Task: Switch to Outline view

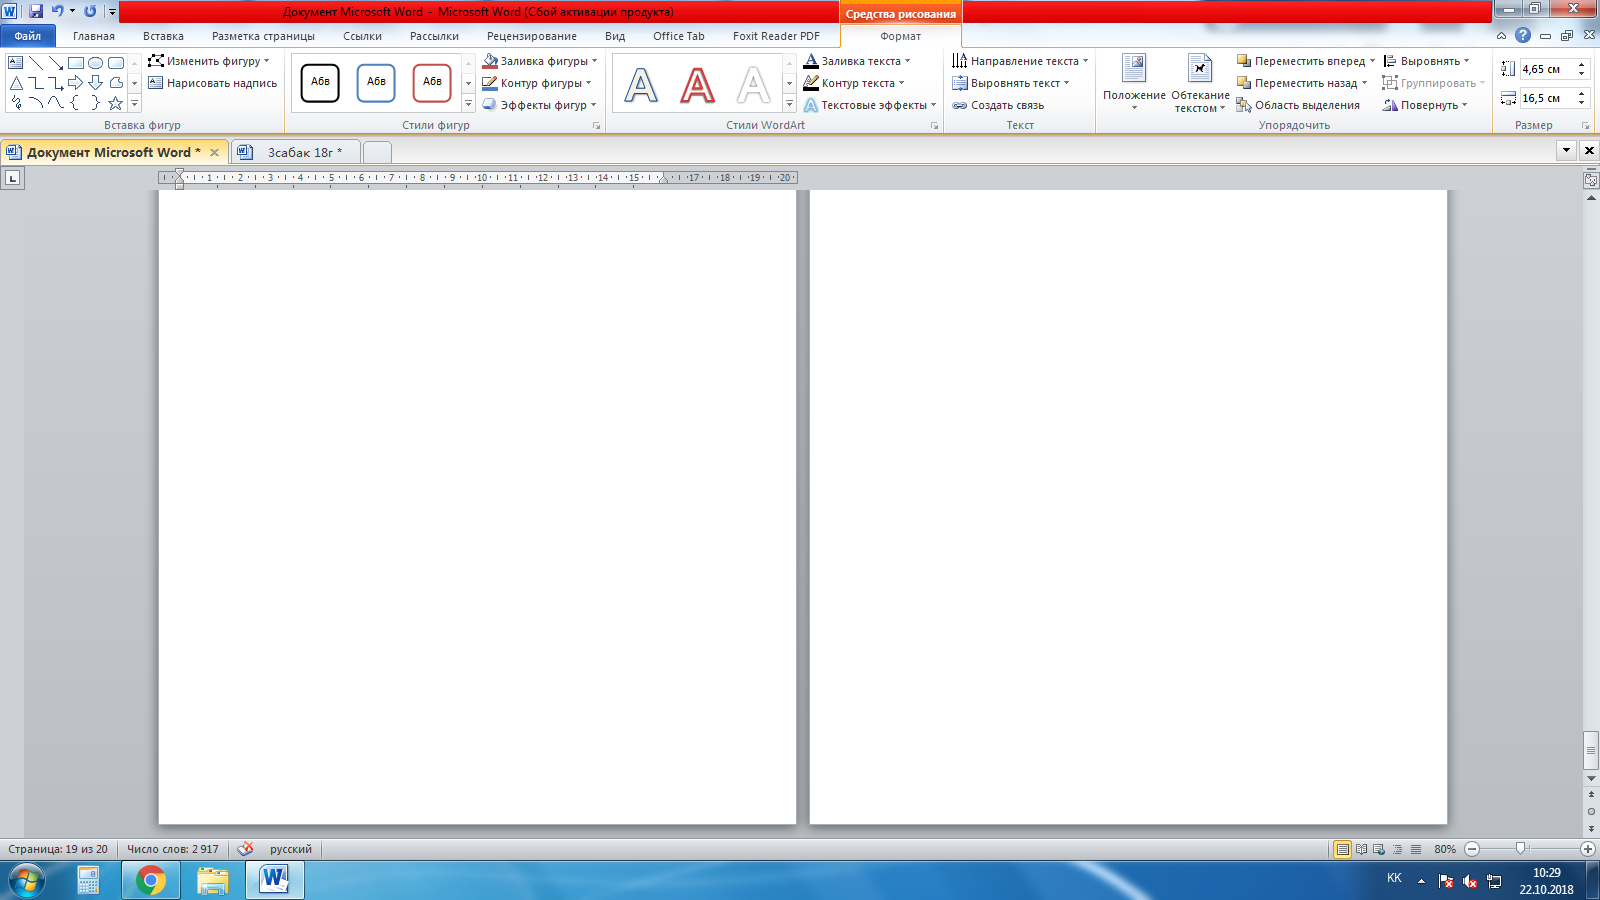Action: click(1398, 849)
